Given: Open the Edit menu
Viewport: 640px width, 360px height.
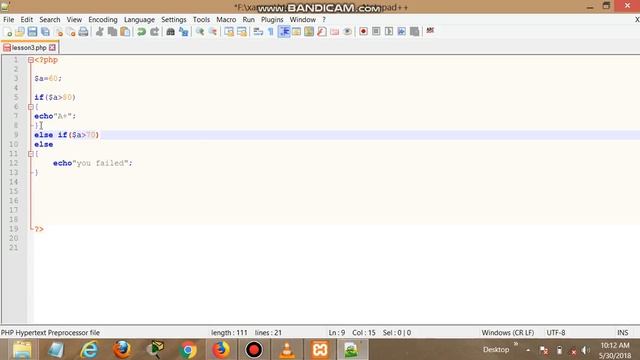Looking at the screenshot, I should click(27, 20).
